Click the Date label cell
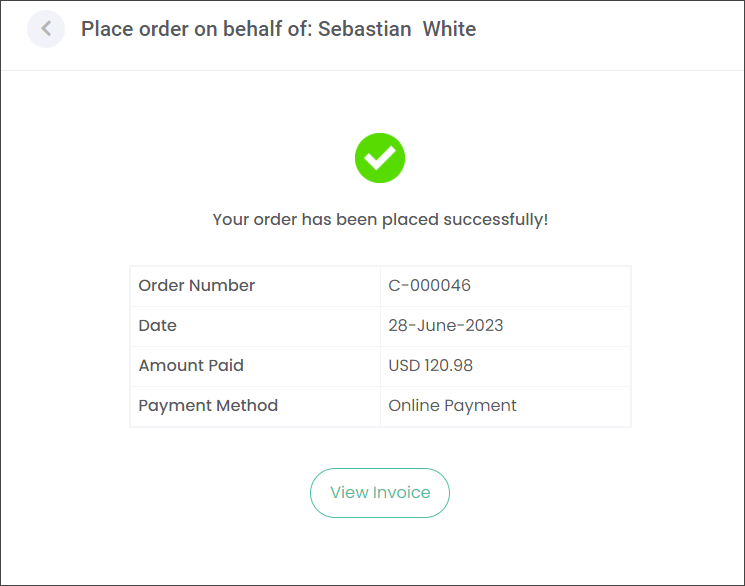This screenshot has height=586, width=745. (x=255, y=327)
